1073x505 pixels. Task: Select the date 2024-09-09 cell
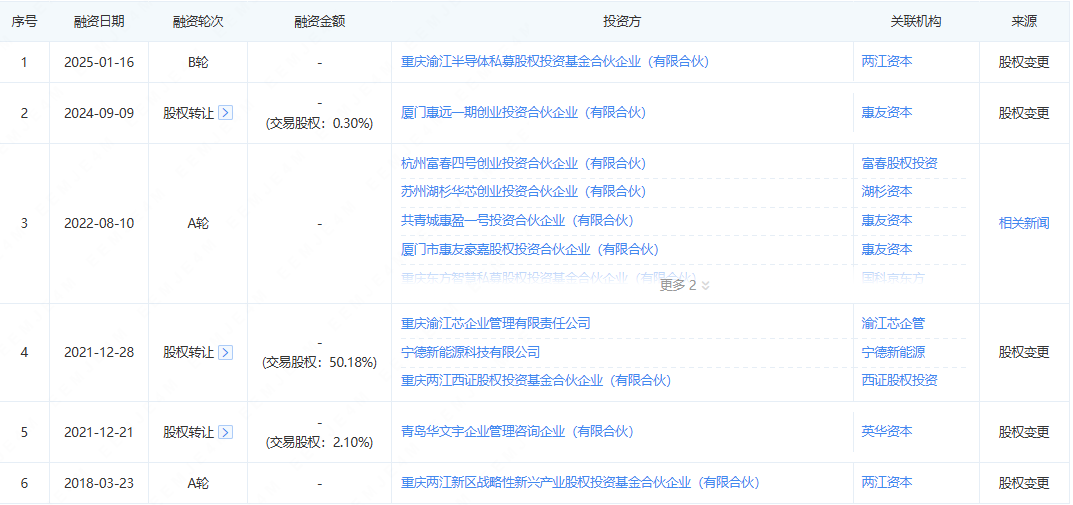(x=99, y=113)
